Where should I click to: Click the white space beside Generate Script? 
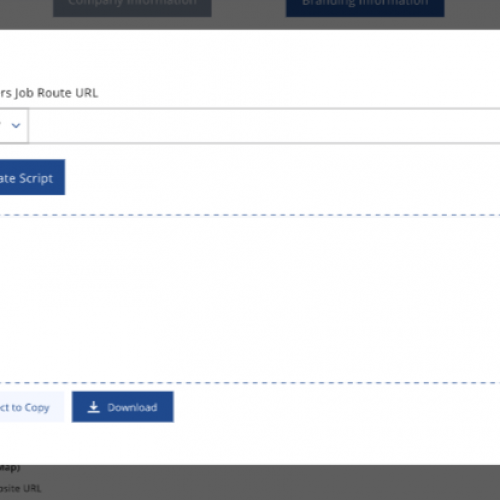click(283, 177)
